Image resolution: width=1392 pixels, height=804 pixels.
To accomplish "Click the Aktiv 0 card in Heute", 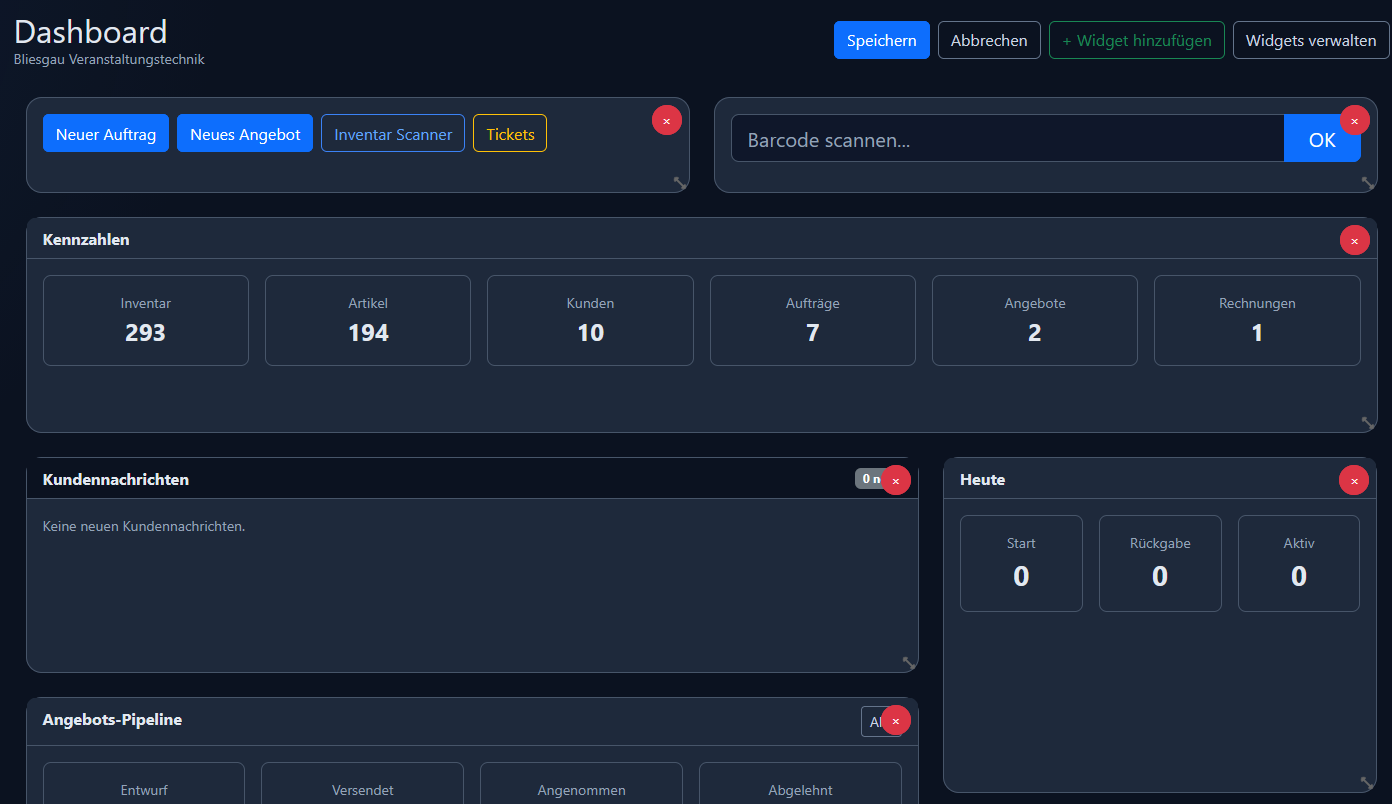I will (x=1299, y=564).
